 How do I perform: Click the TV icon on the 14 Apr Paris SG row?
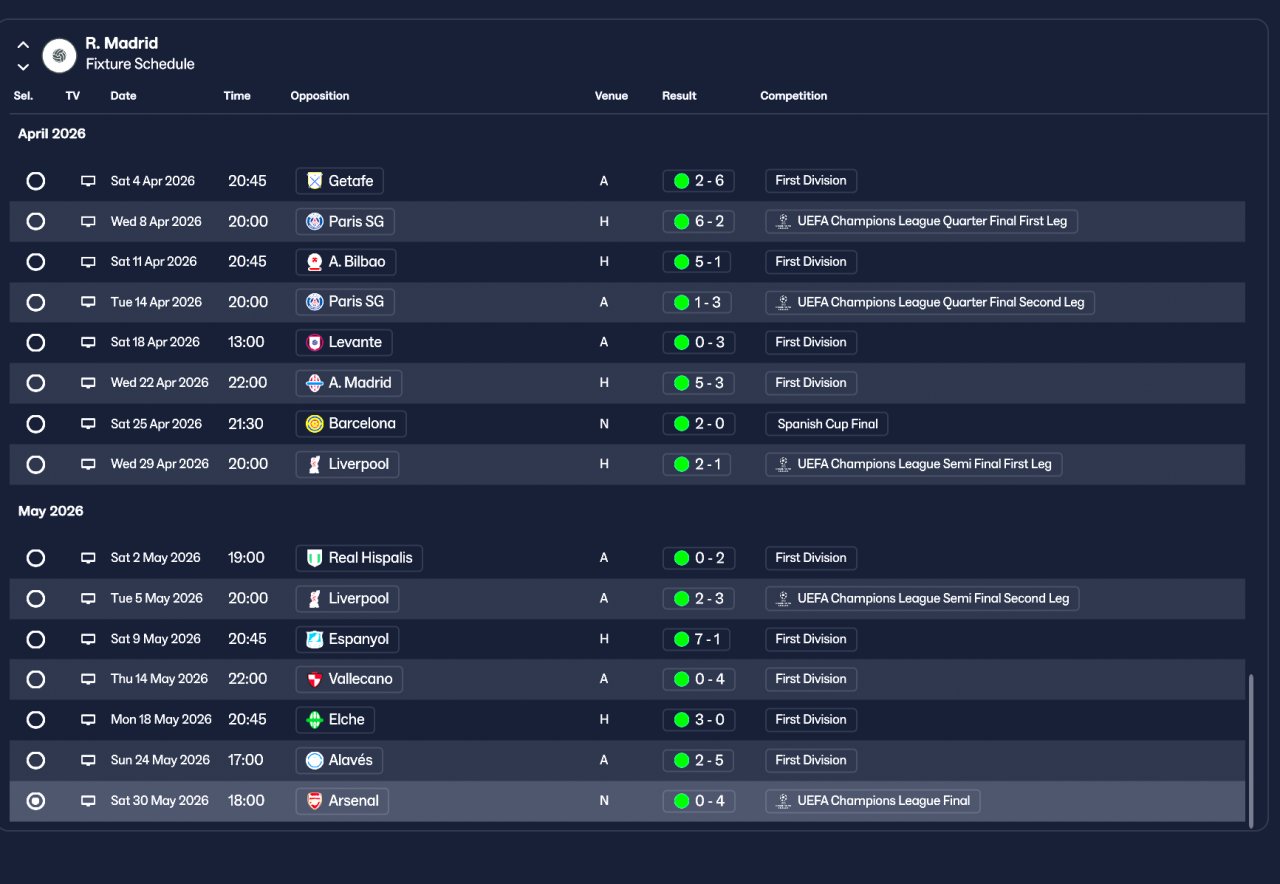click(88, 302)
